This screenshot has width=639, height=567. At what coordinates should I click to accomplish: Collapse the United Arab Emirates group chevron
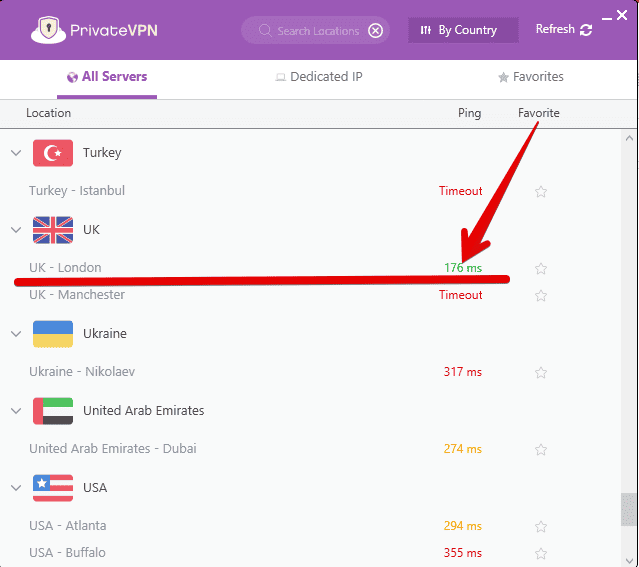click(16, 411)
